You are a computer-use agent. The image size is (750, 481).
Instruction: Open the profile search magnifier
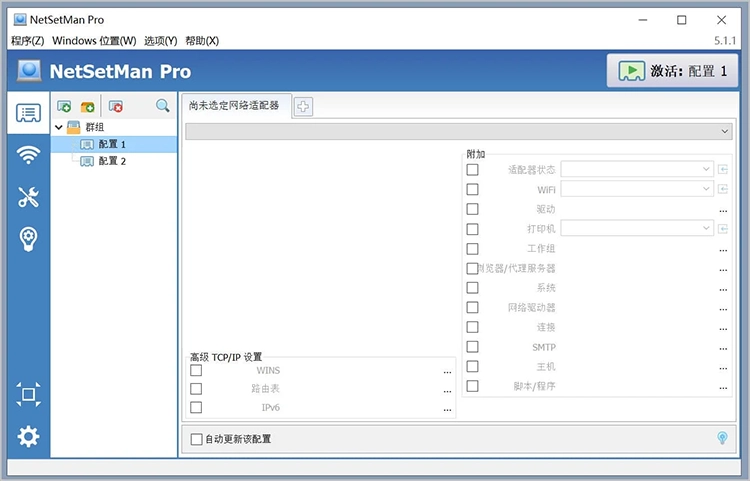click(x=163, y=106)
